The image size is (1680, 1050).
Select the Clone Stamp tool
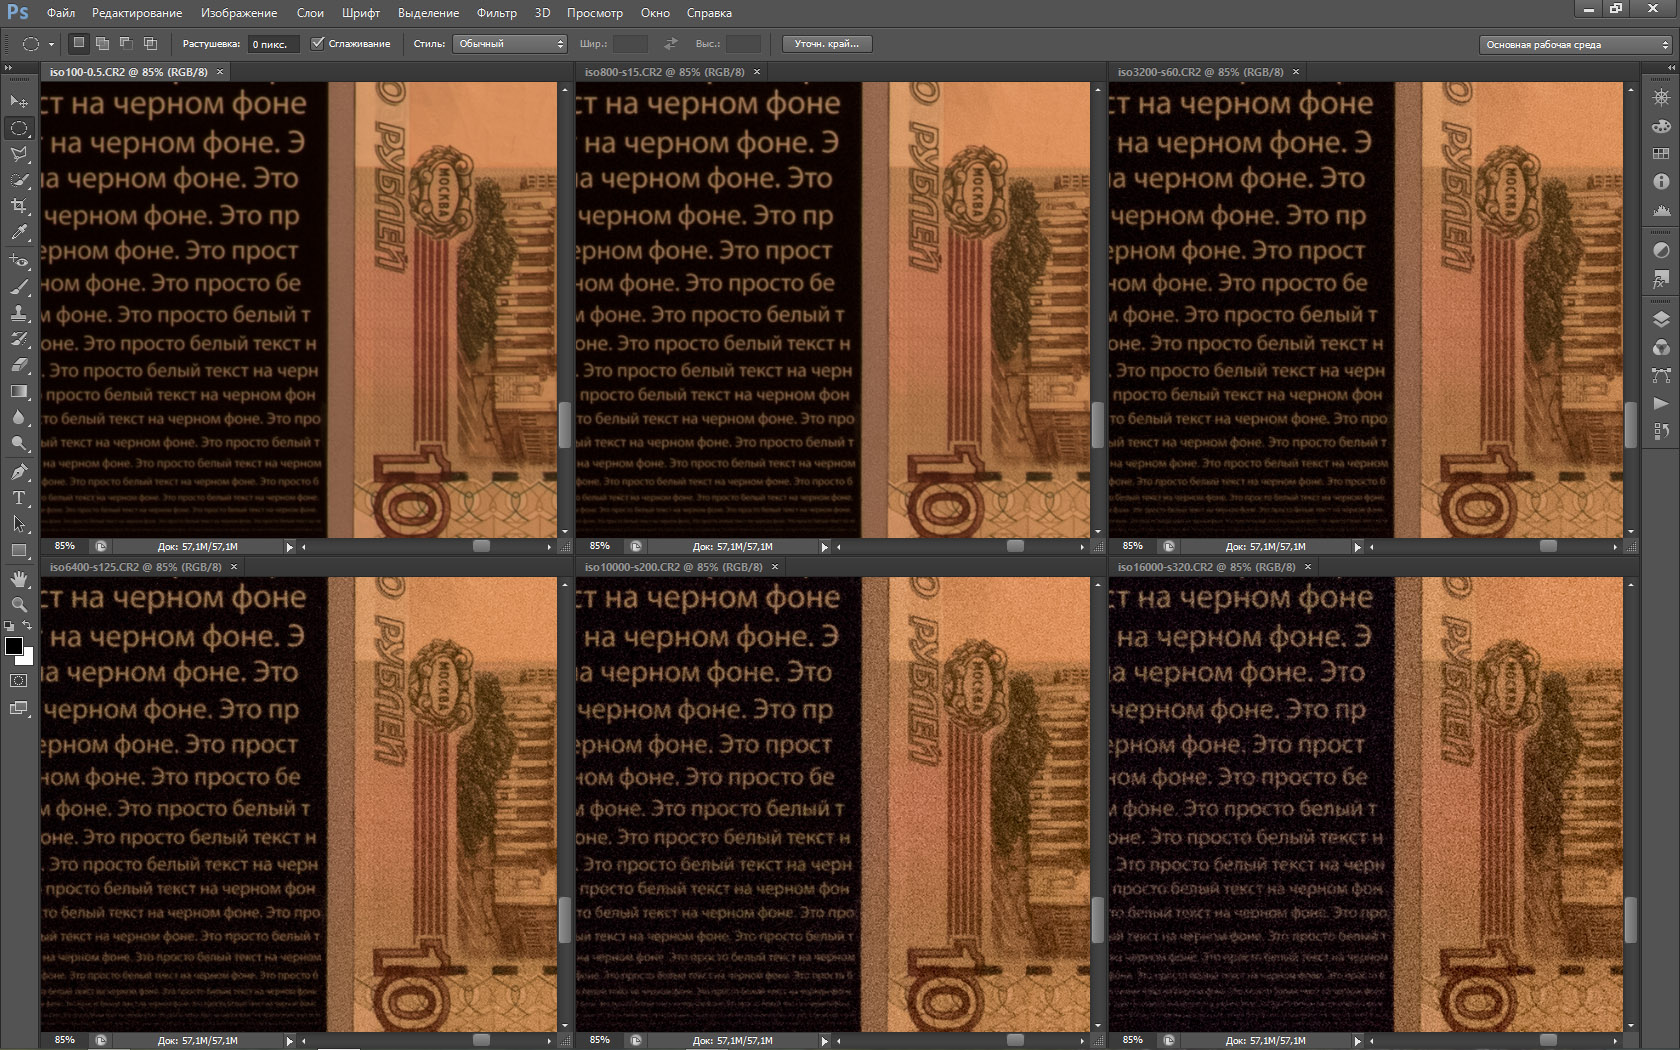pyautogui.click(x=18, y=312)
